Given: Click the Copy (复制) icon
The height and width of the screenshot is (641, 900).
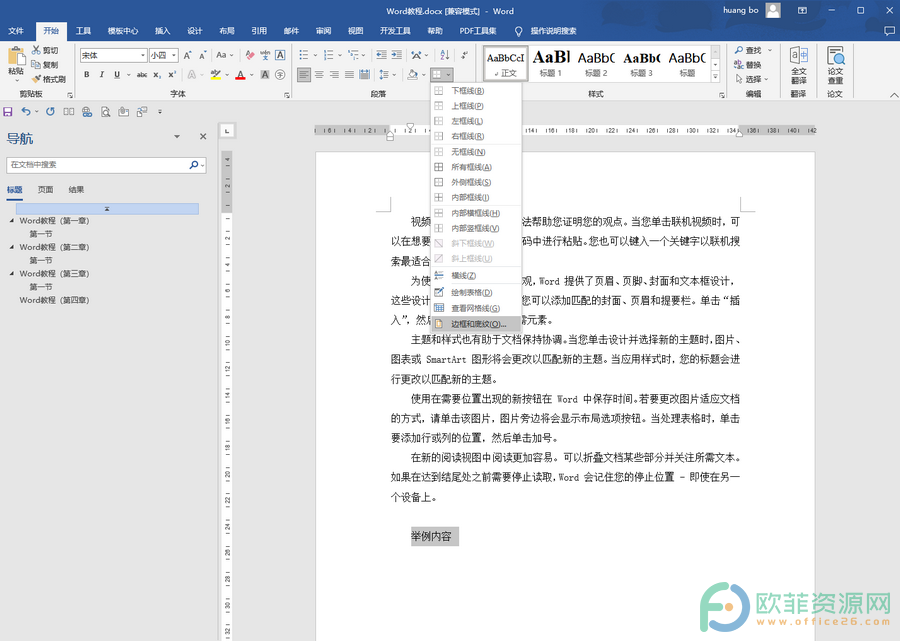Looking at the screenshot, I should click(36, 64).
